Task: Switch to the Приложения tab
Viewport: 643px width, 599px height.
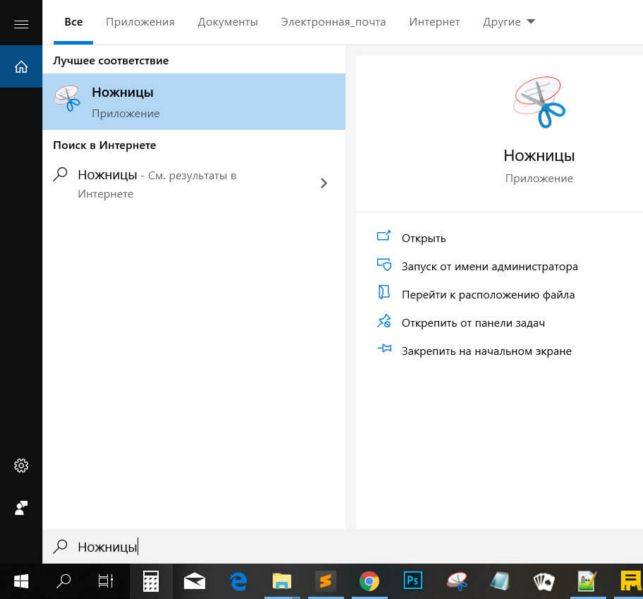Action: coord(140,22)
